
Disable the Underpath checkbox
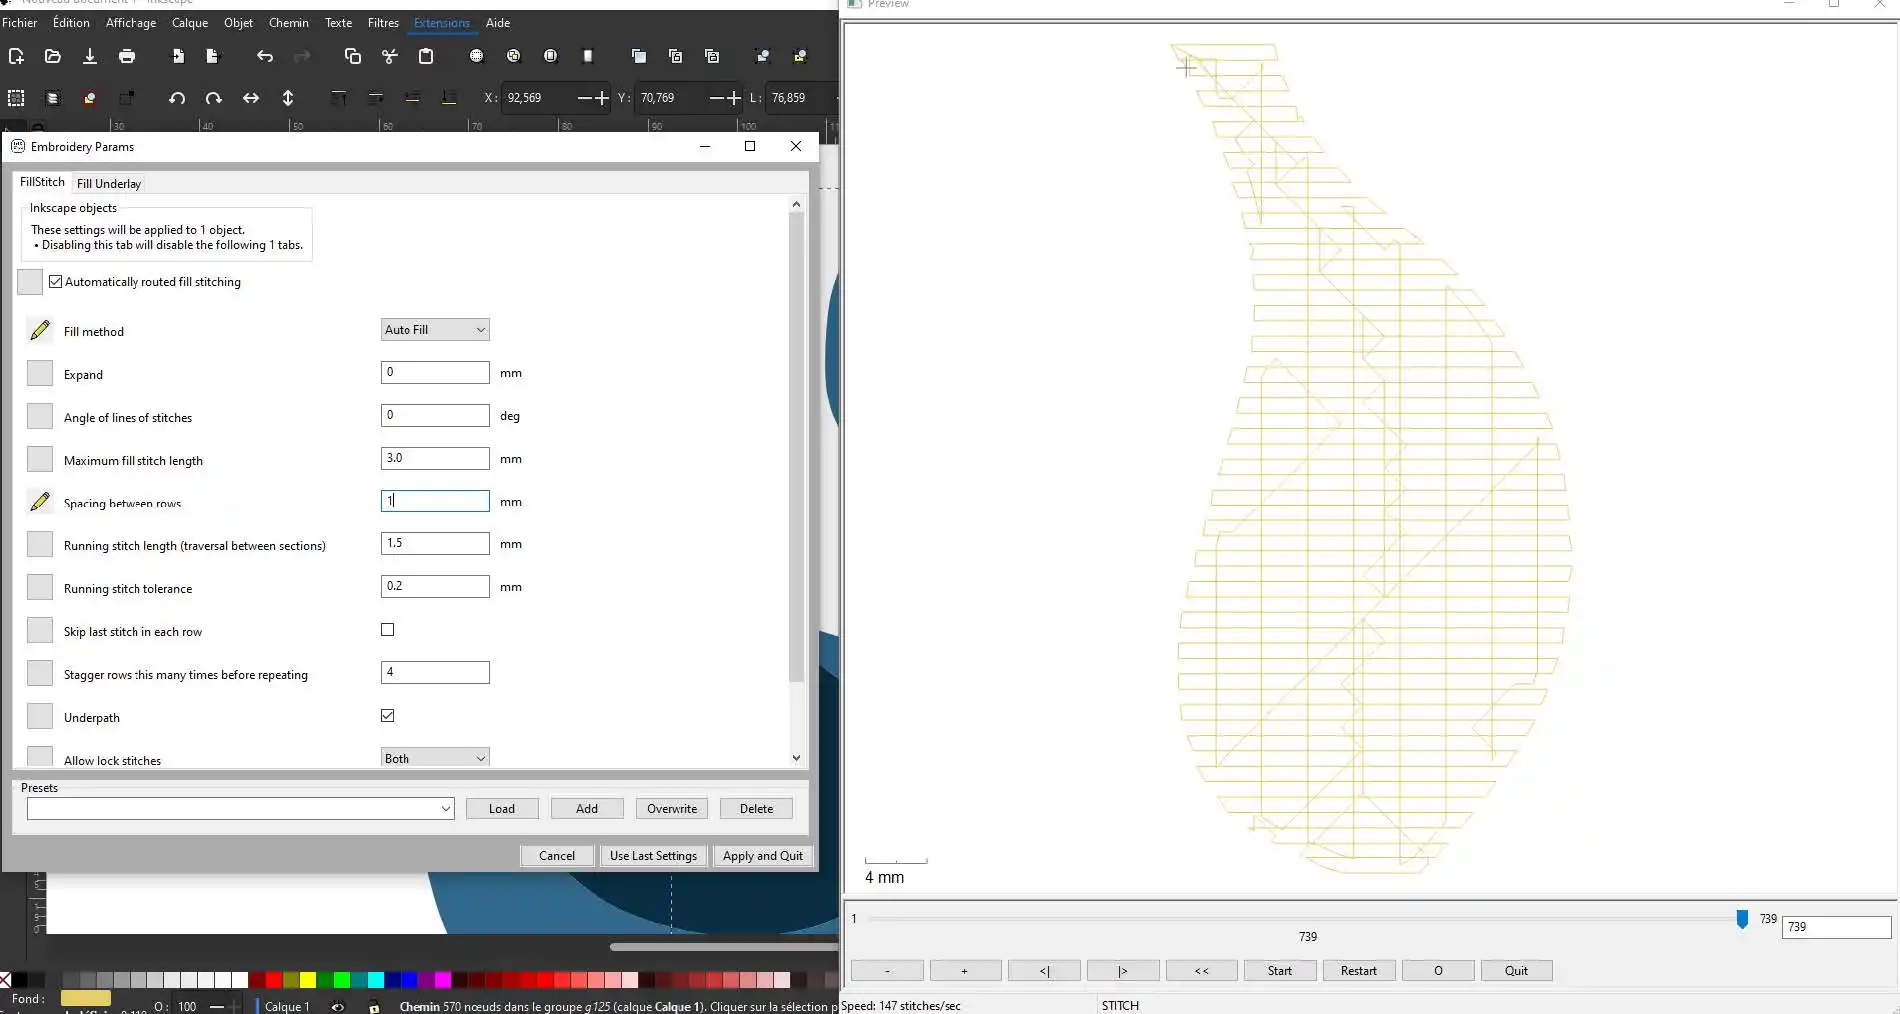click(x=388, y=716)
